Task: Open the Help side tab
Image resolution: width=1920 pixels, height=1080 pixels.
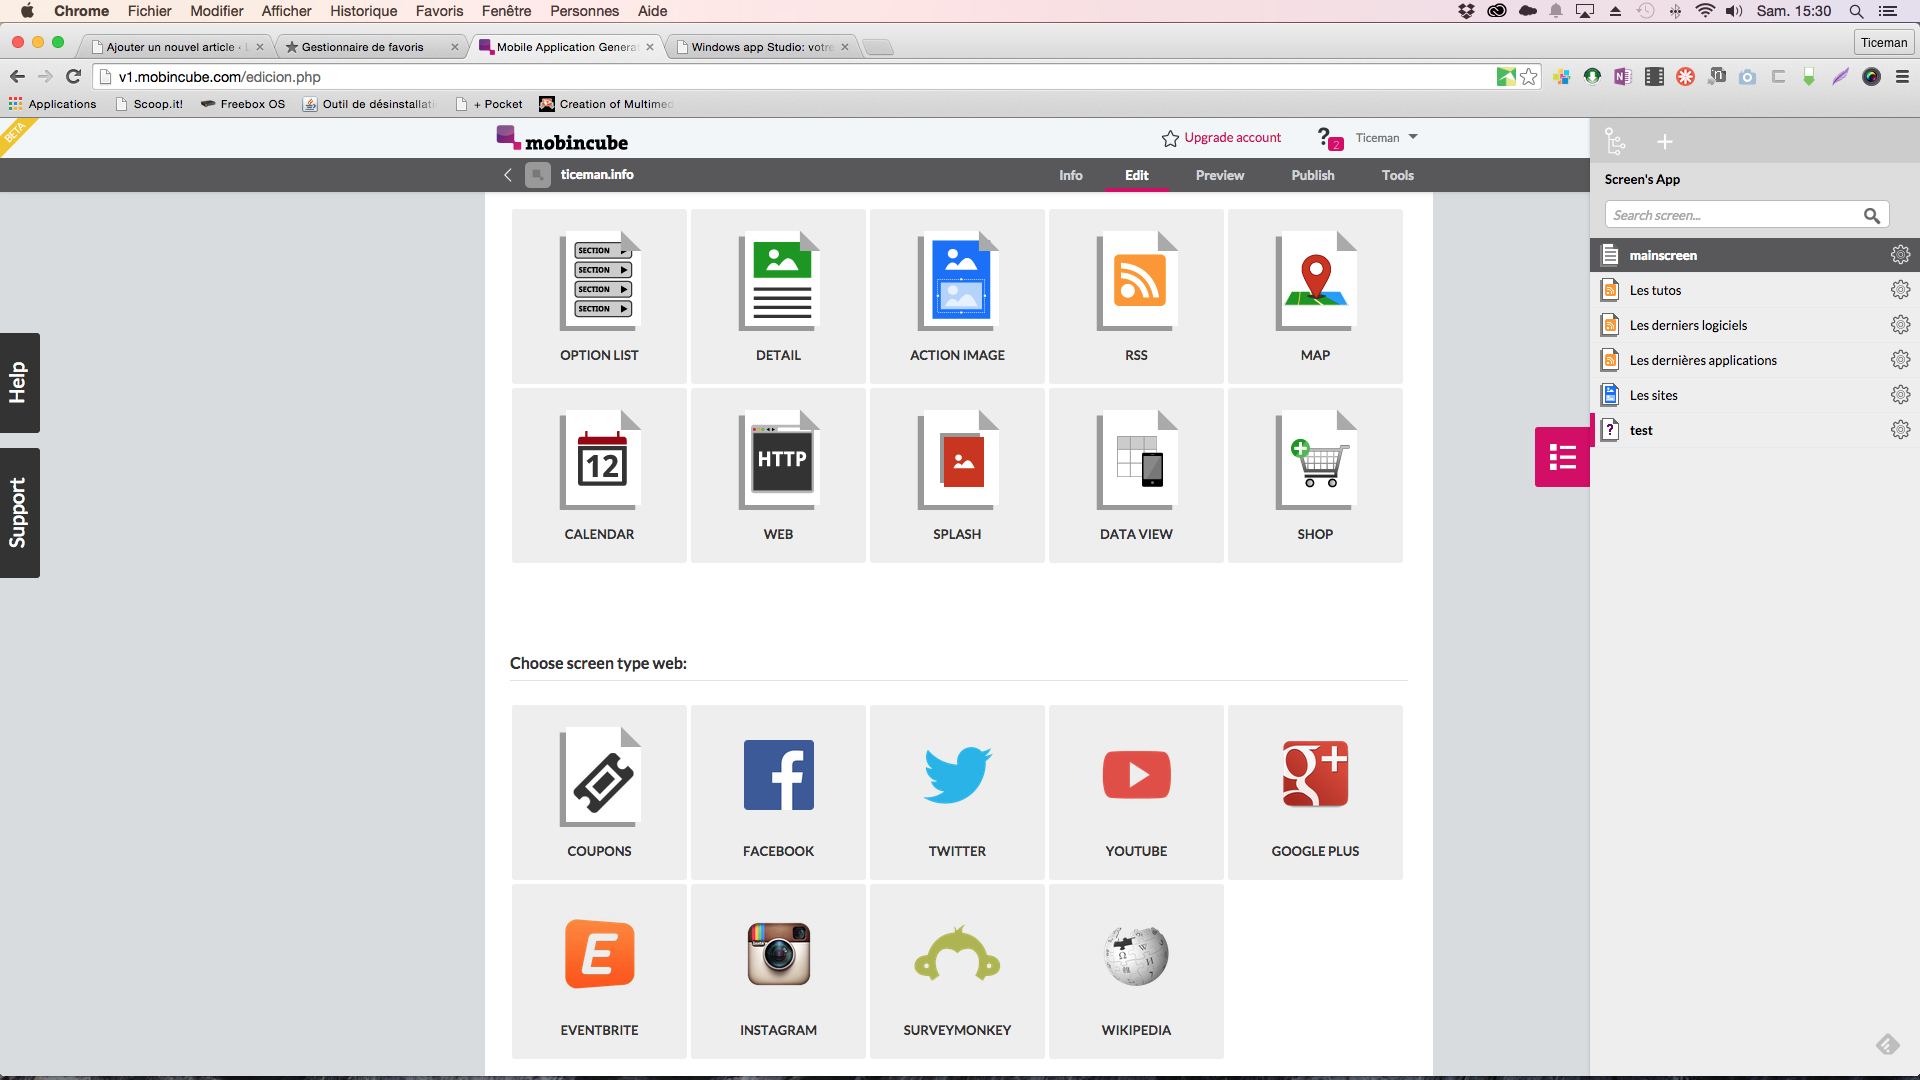Action: pos(20,383)
